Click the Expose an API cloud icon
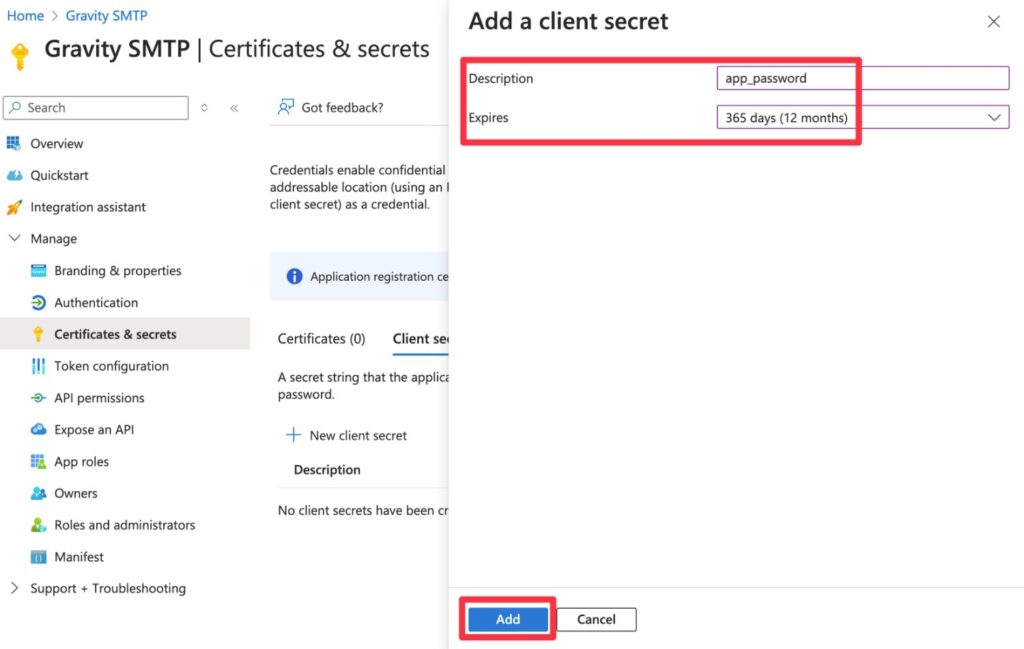The height and width of the screenshot is (649, 1024). pyautogui.click(x=39, y=429)
